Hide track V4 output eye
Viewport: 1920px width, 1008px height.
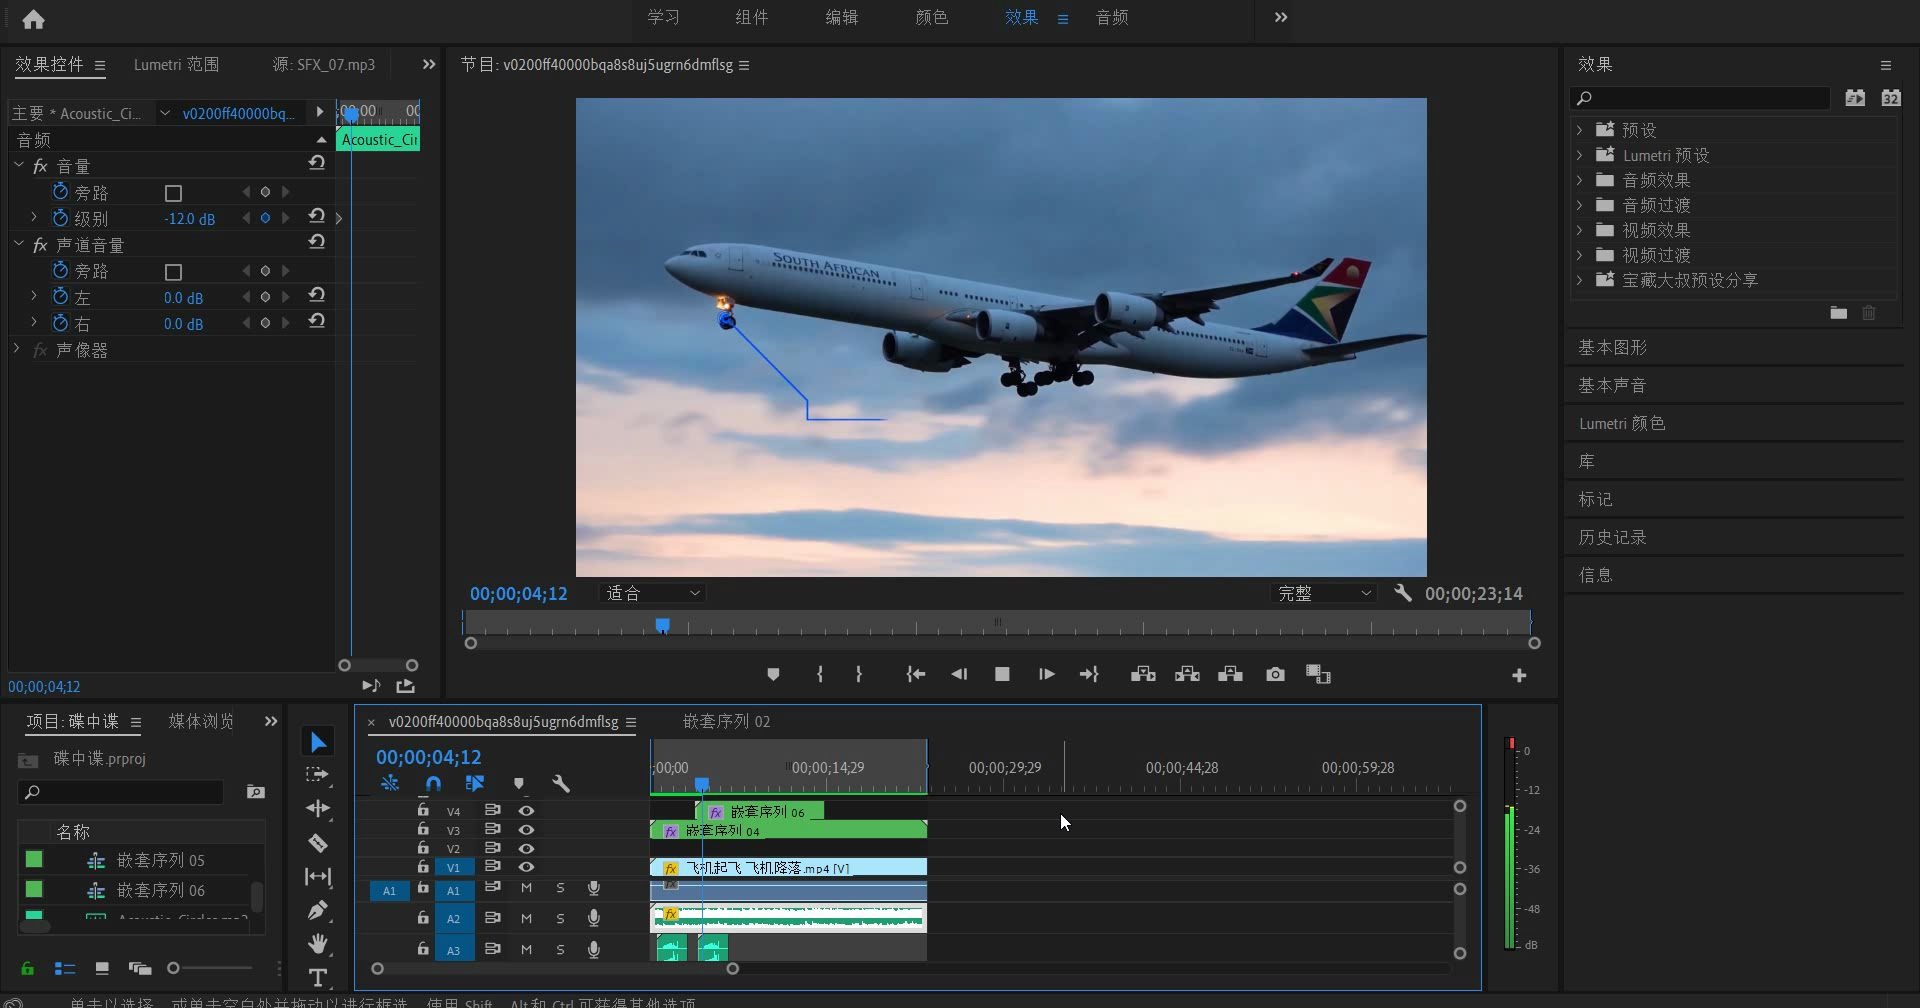[526, 811]
